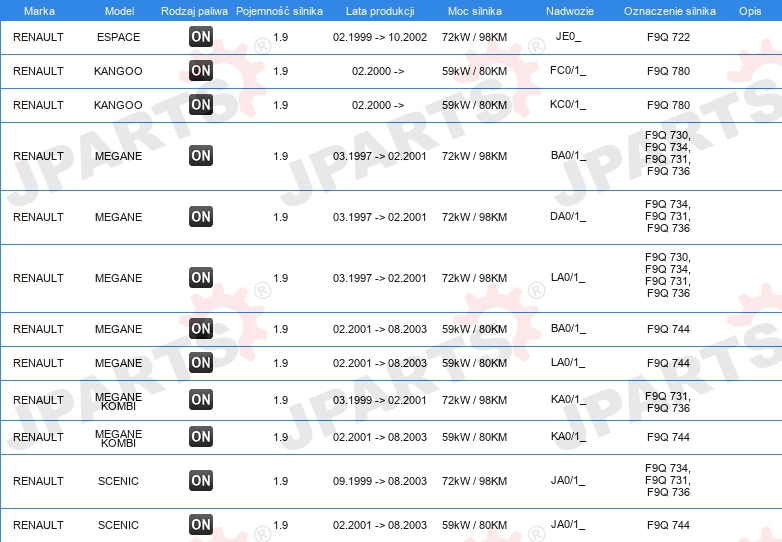Click ON icon in MEGANE LA0/1_ 72kW row
Image resolution: width=782 pixels, height=542 pixels.
[x=201, y=277]
